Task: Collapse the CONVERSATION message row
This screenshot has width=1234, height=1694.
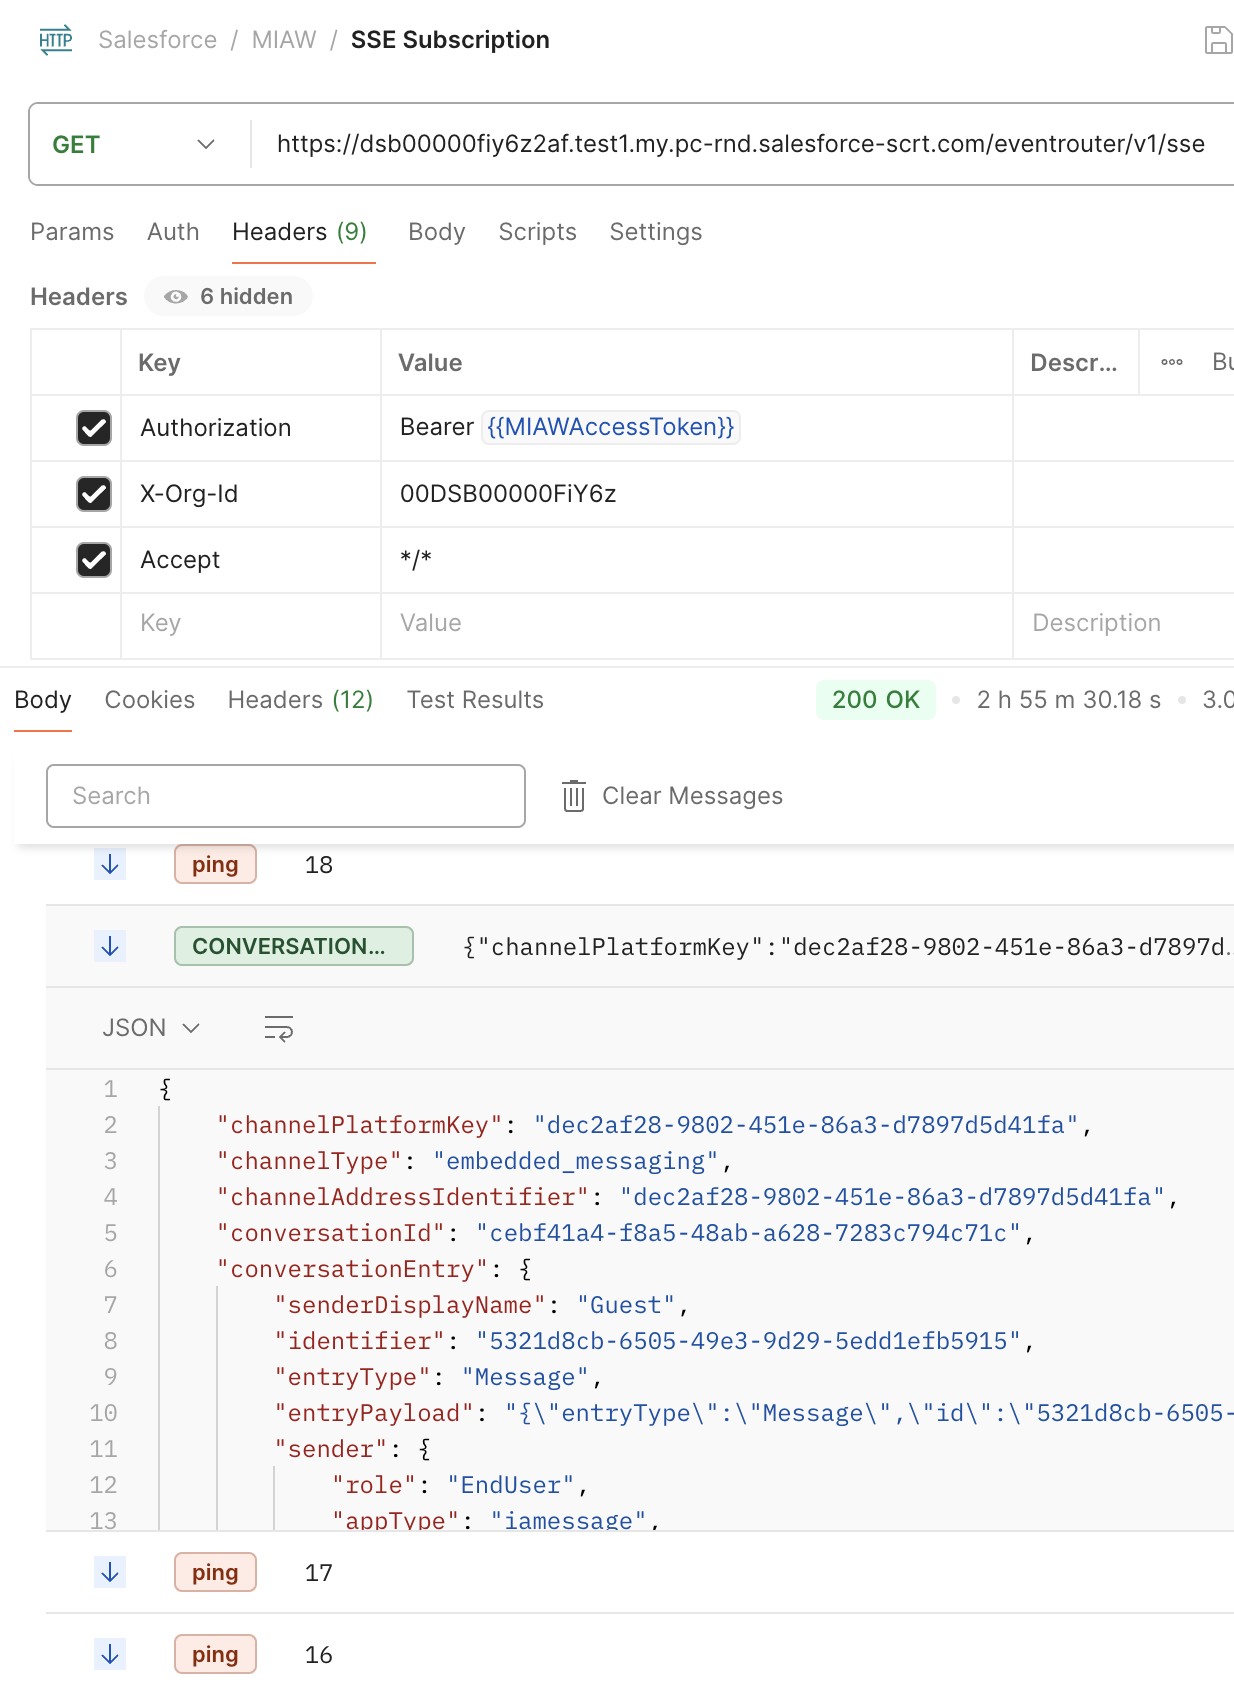Action: pyautogui.click(x=640, y=946)
